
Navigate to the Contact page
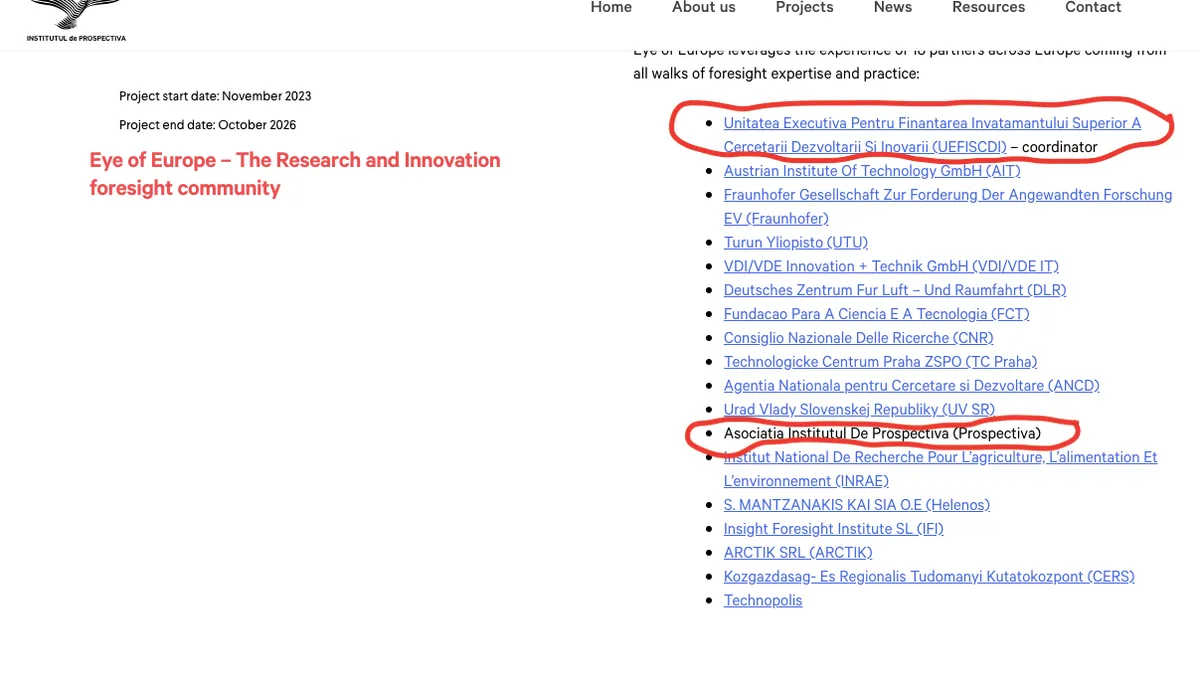pos(1093,8)
